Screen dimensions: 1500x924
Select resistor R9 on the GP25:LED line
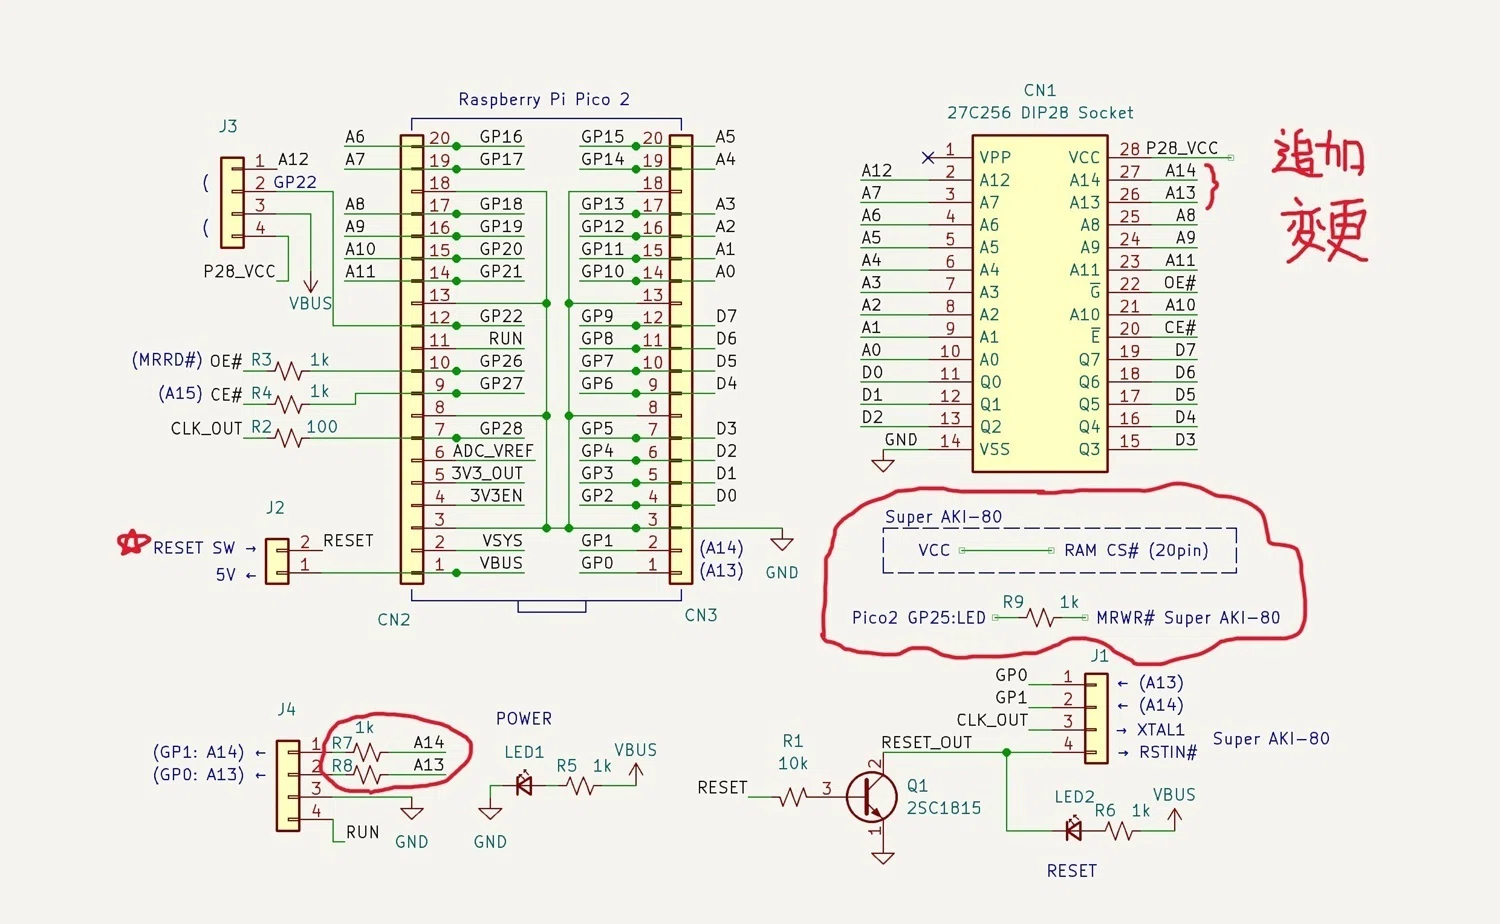pyautogui.click(x=1042, y=618)
